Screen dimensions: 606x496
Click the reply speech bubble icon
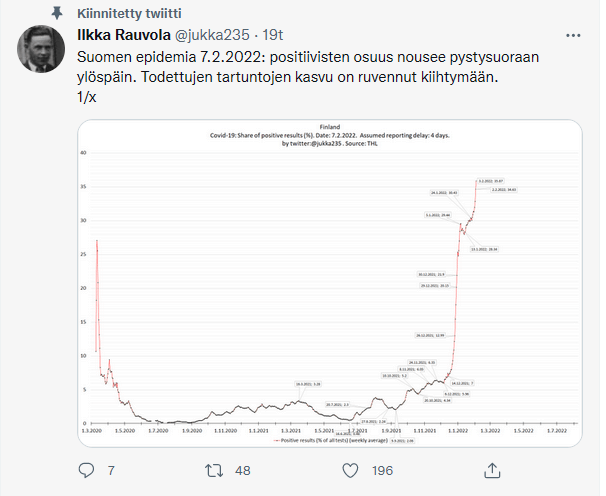point(87,469)
